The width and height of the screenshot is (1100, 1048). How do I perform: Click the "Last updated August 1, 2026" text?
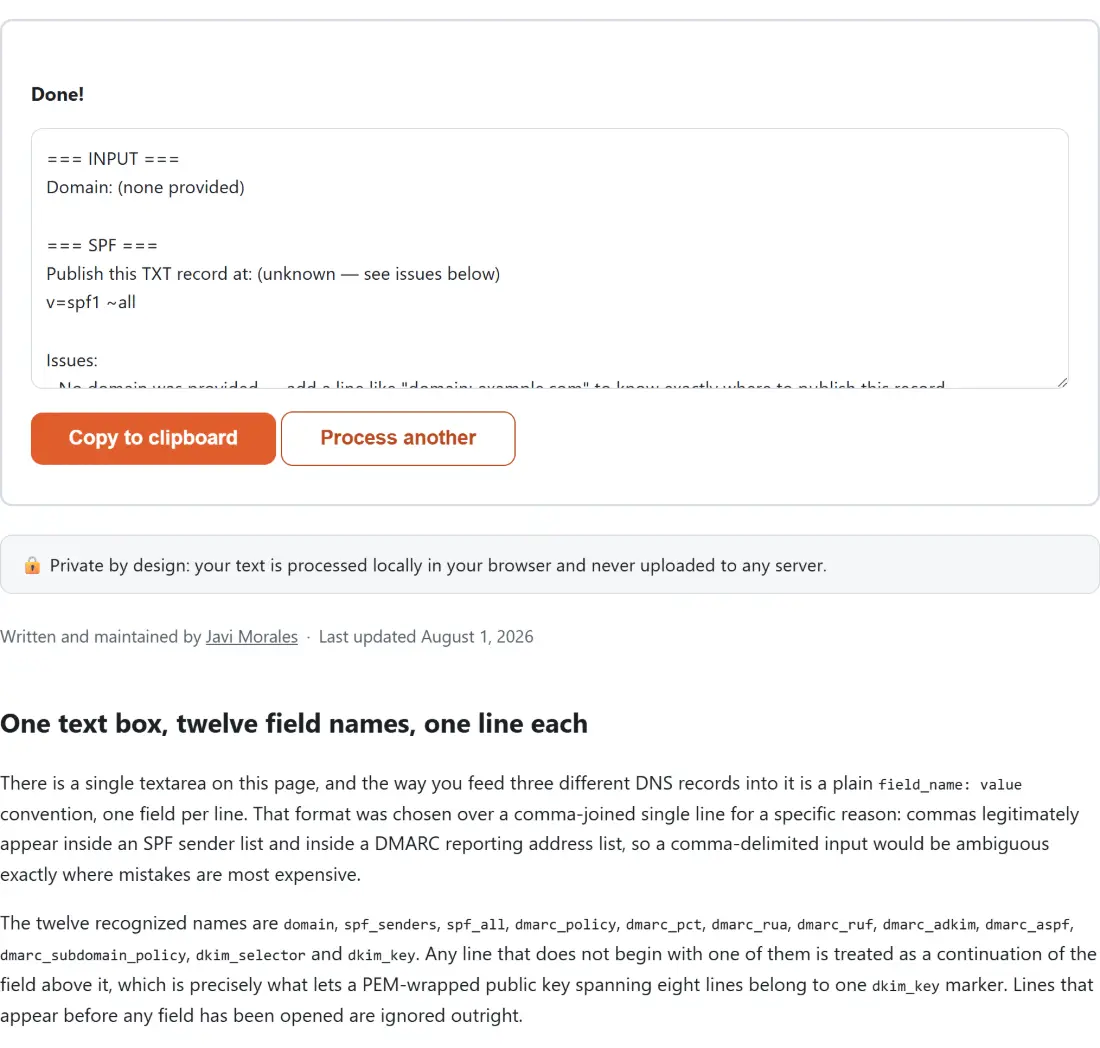pos(426,636)
